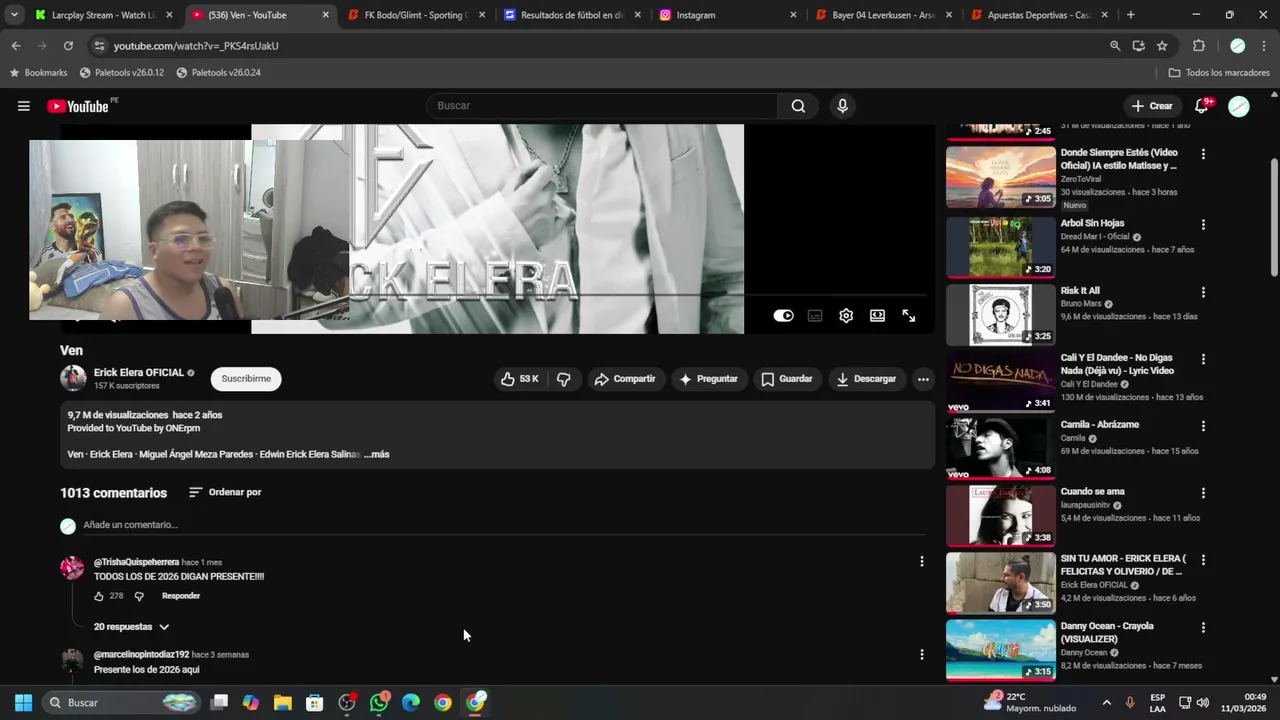
Task: Open YouTube notifications bell
Action: click(x=1203, y=106)
